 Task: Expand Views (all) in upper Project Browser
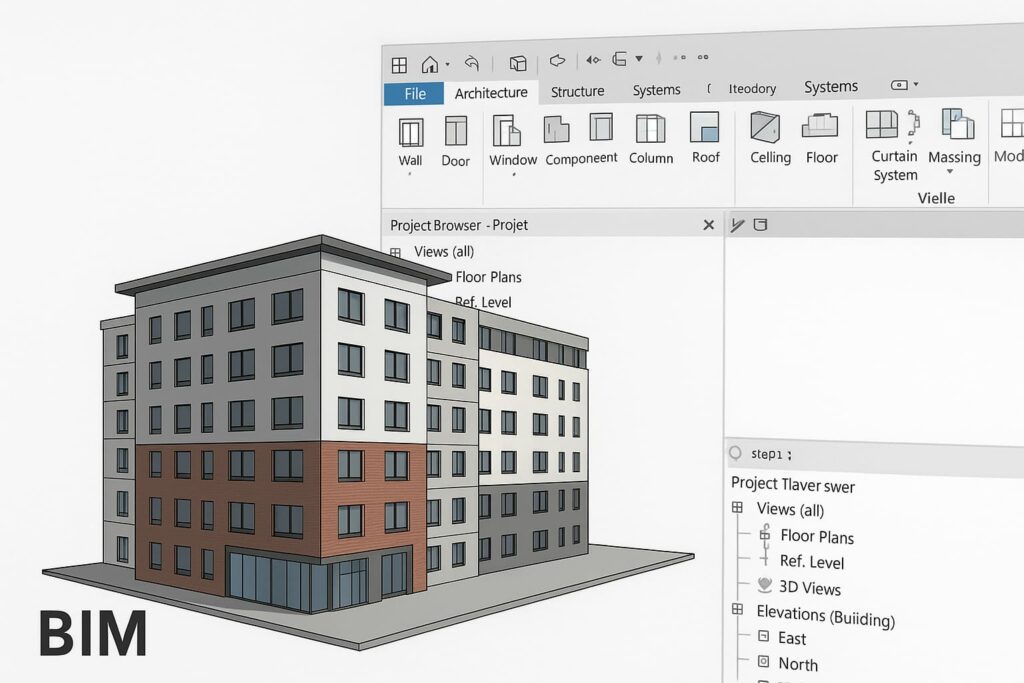pyautogui.click(x=396, y=253)
